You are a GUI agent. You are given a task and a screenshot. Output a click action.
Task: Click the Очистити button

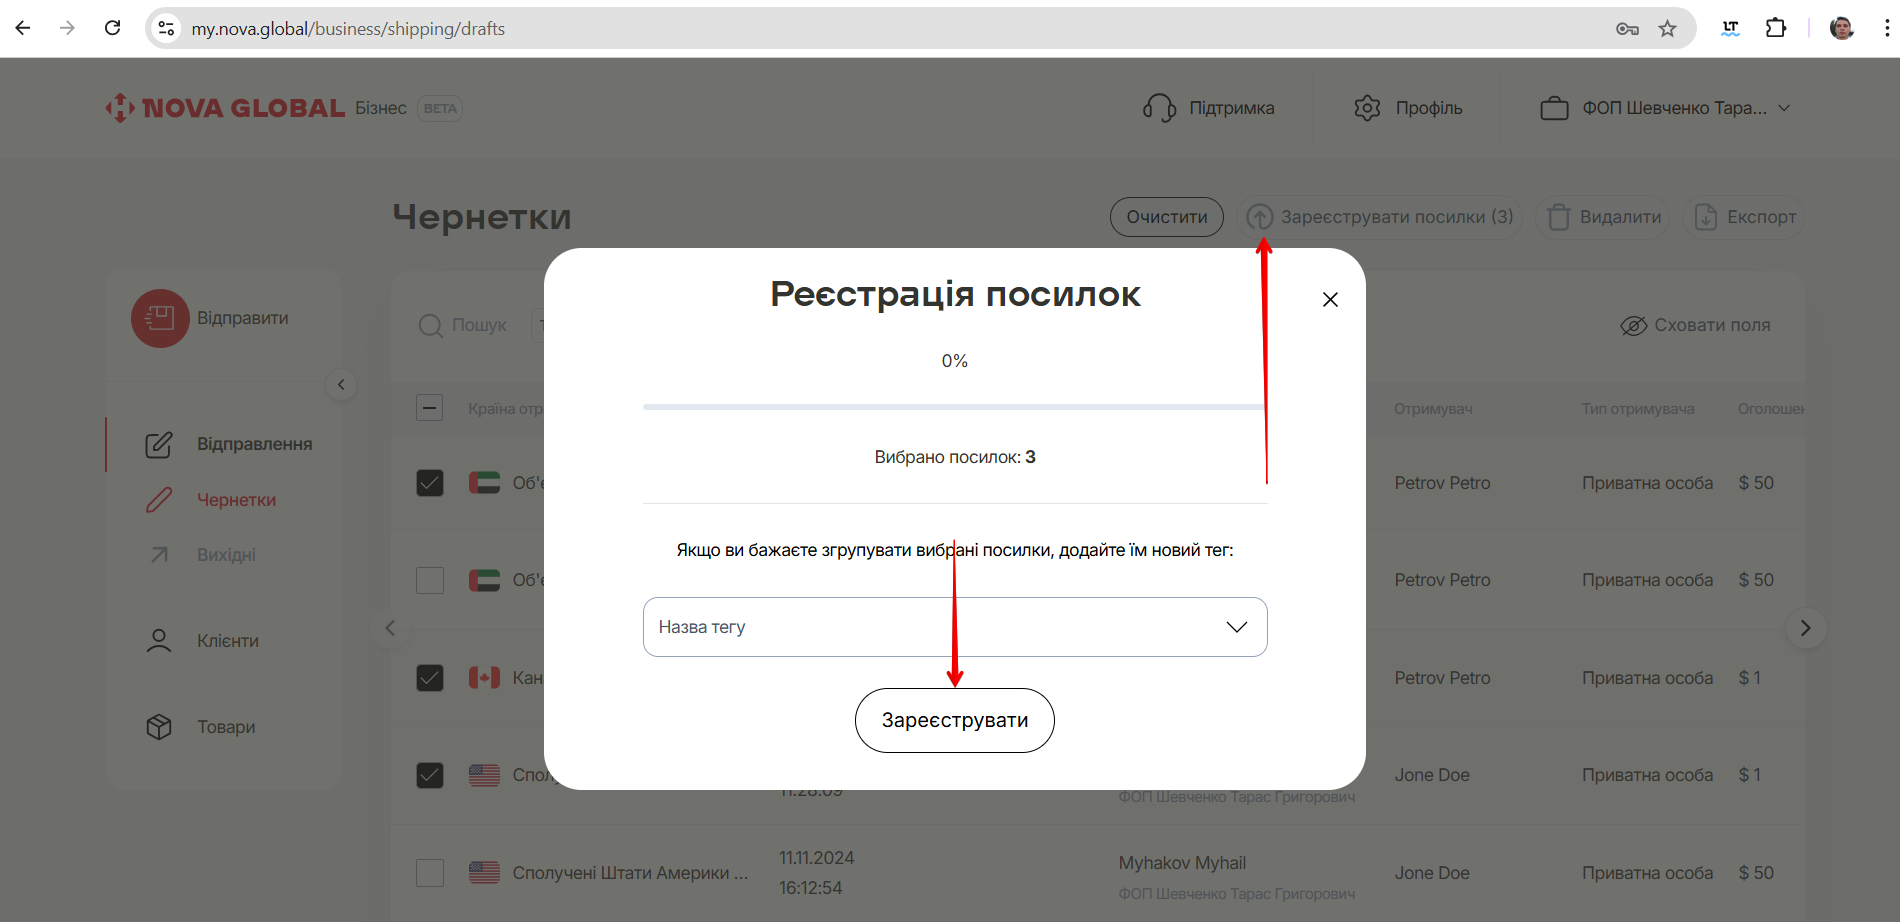pyautogui.click(x=1166, y=217)
